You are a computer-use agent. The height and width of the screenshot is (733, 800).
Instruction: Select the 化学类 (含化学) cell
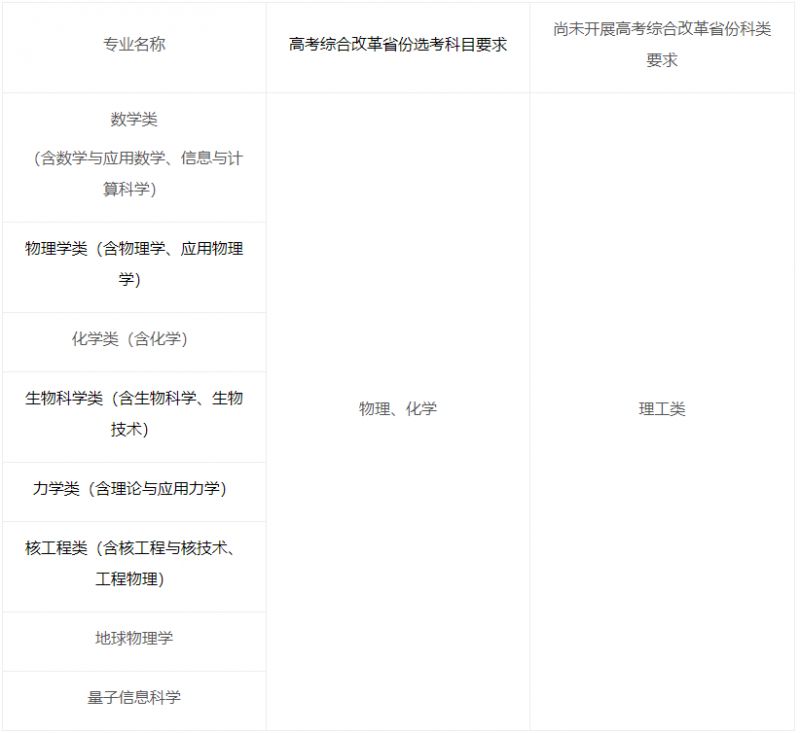tap(134, 342)
